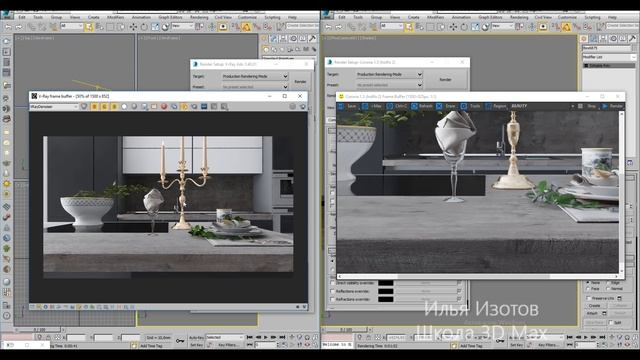Click Stop in Corona frame buffer
The image size is (640, 360).
click(587, 106)
